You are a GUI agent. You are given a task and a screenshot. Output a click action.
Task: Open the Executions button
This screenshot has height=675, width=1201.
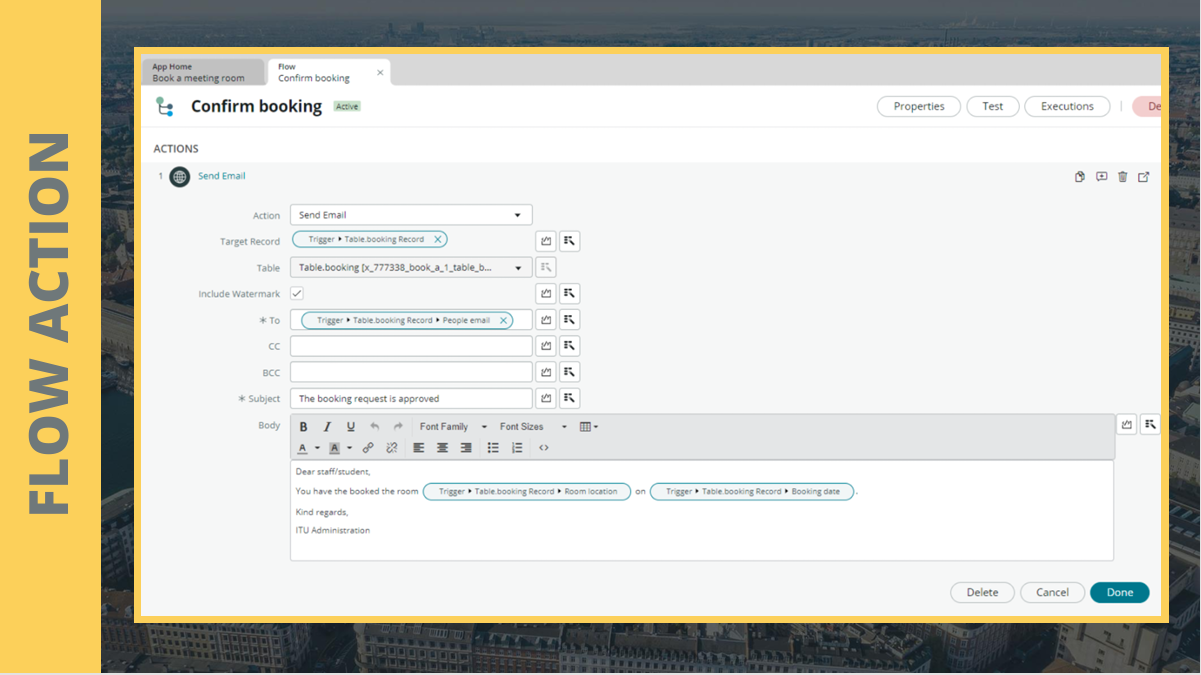pos(1067,106)
